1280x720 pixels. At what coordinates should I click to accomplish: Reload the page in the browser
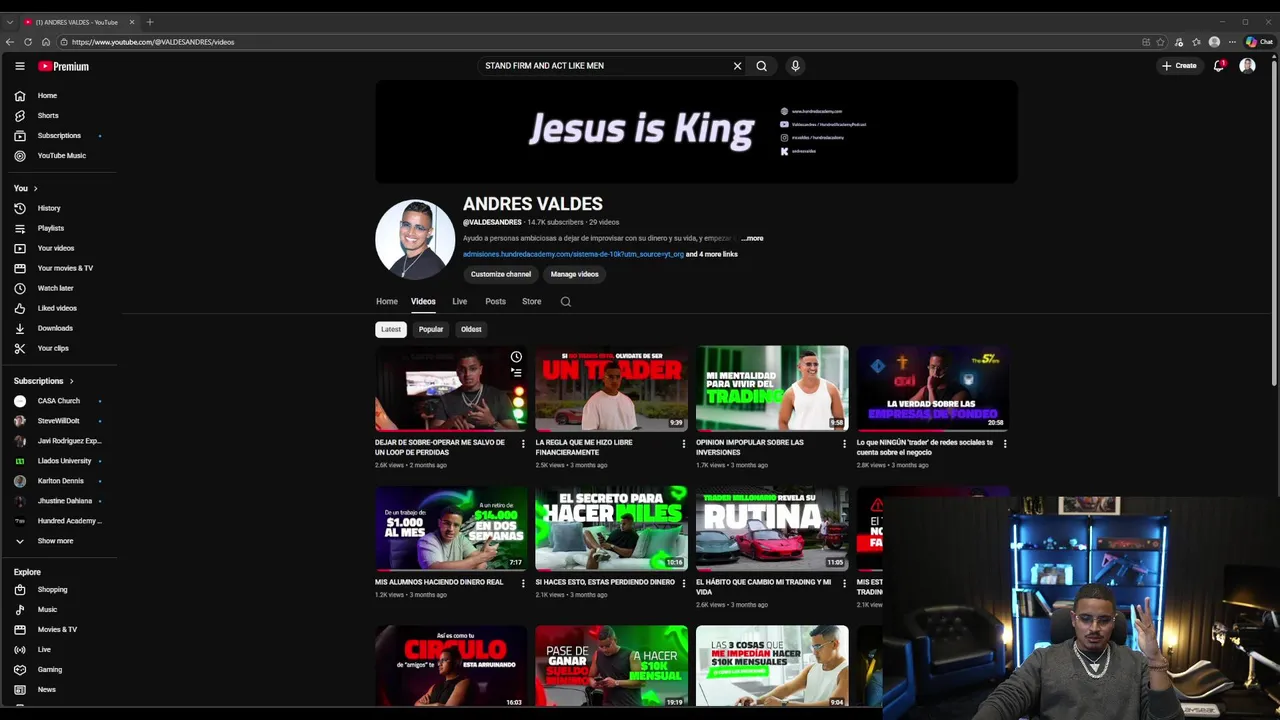coord(28,42)
